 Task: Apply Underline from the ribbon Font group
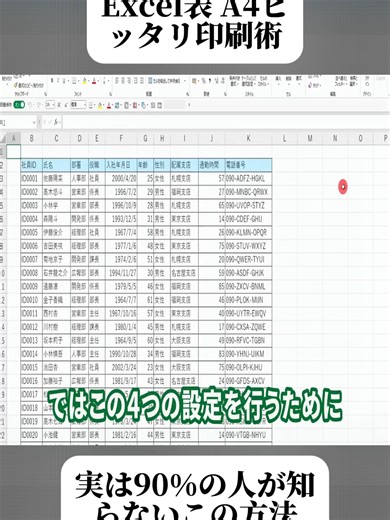click(64, 81)
